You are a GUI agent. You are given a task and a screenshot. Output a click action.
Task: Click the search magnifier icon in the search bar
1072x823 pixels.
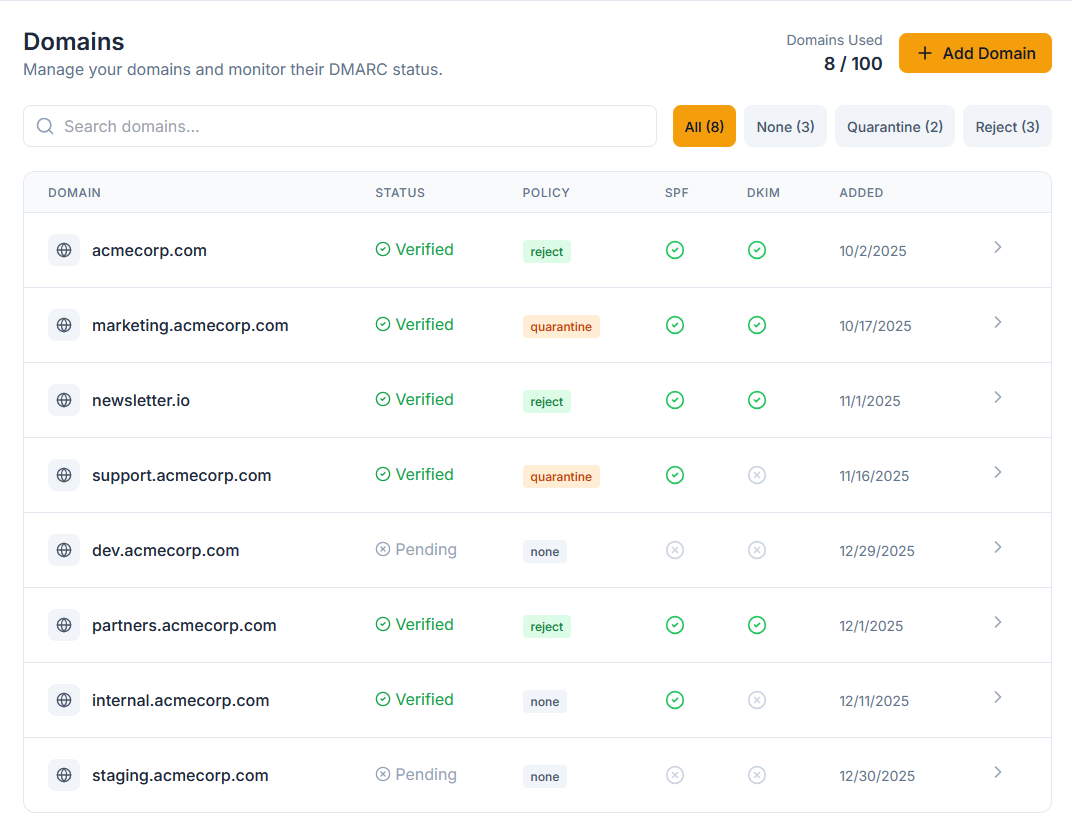point(44,126)
